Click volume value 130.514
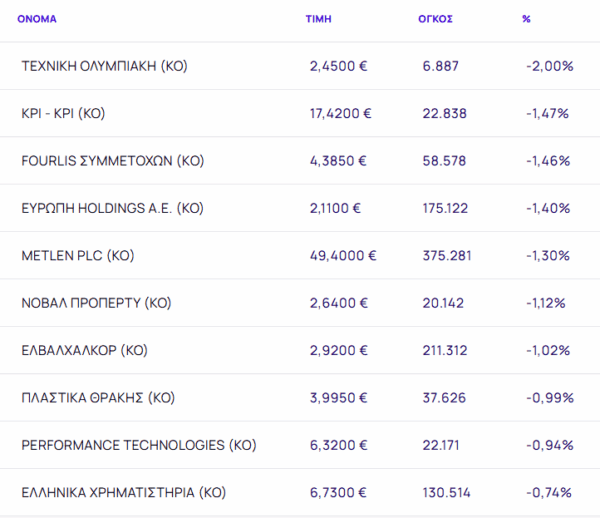Viewport: 600px width, 518px height. [447, 493]
